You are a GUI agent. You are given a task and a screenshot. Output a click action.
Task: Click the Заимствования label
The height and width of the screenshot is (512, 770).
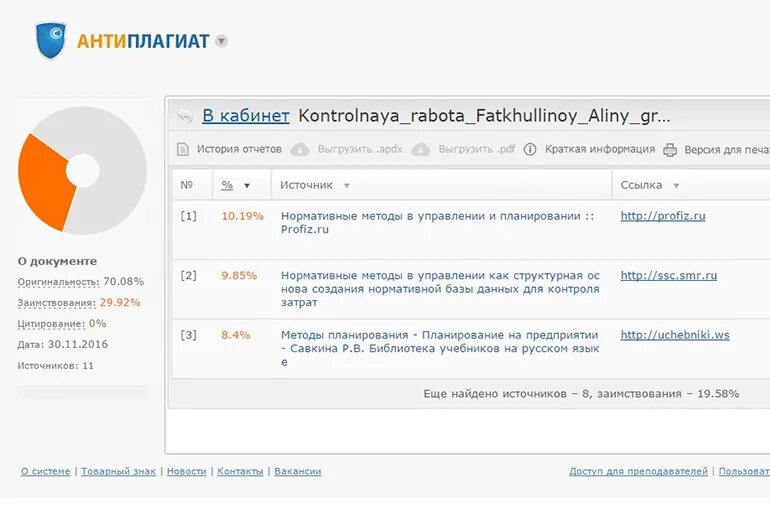pyautogui.click(x=56, y=303)
